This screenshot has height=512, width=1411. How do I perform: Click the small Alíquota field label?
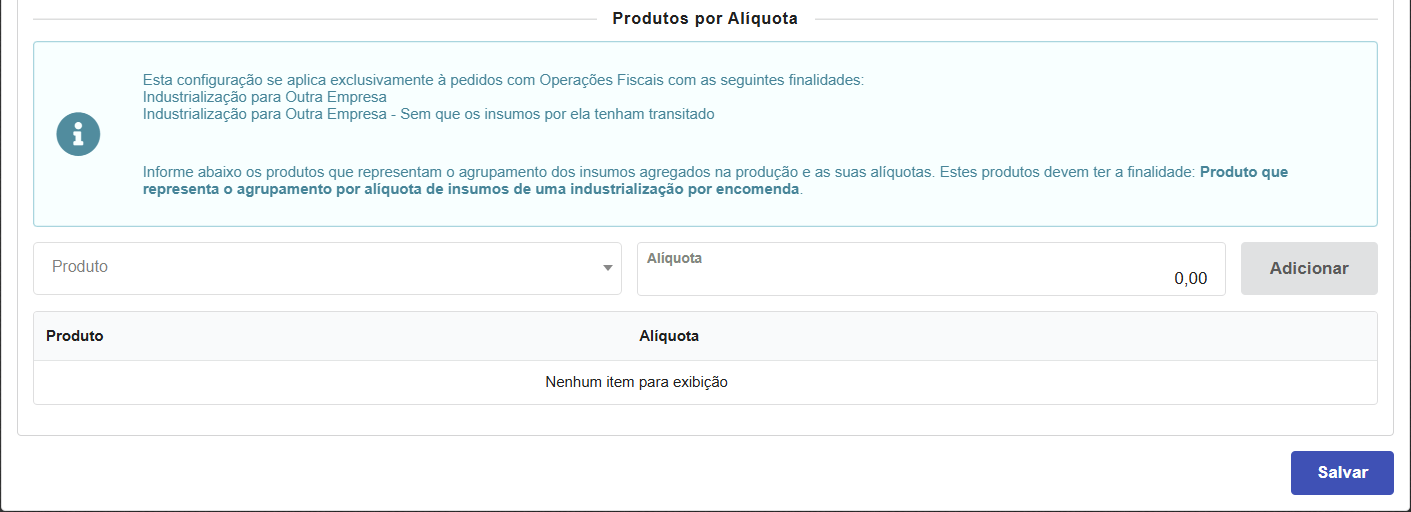point(674,258)
